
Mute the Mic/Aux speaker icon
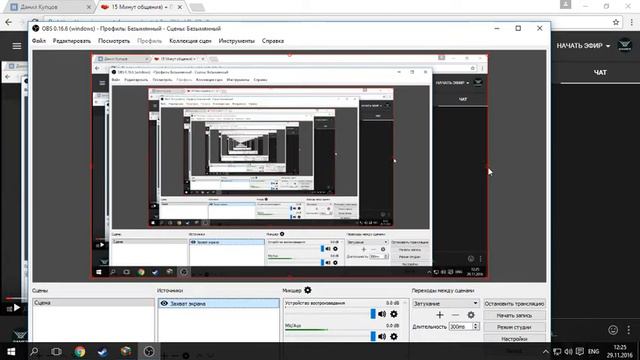(x=382, y=336)
